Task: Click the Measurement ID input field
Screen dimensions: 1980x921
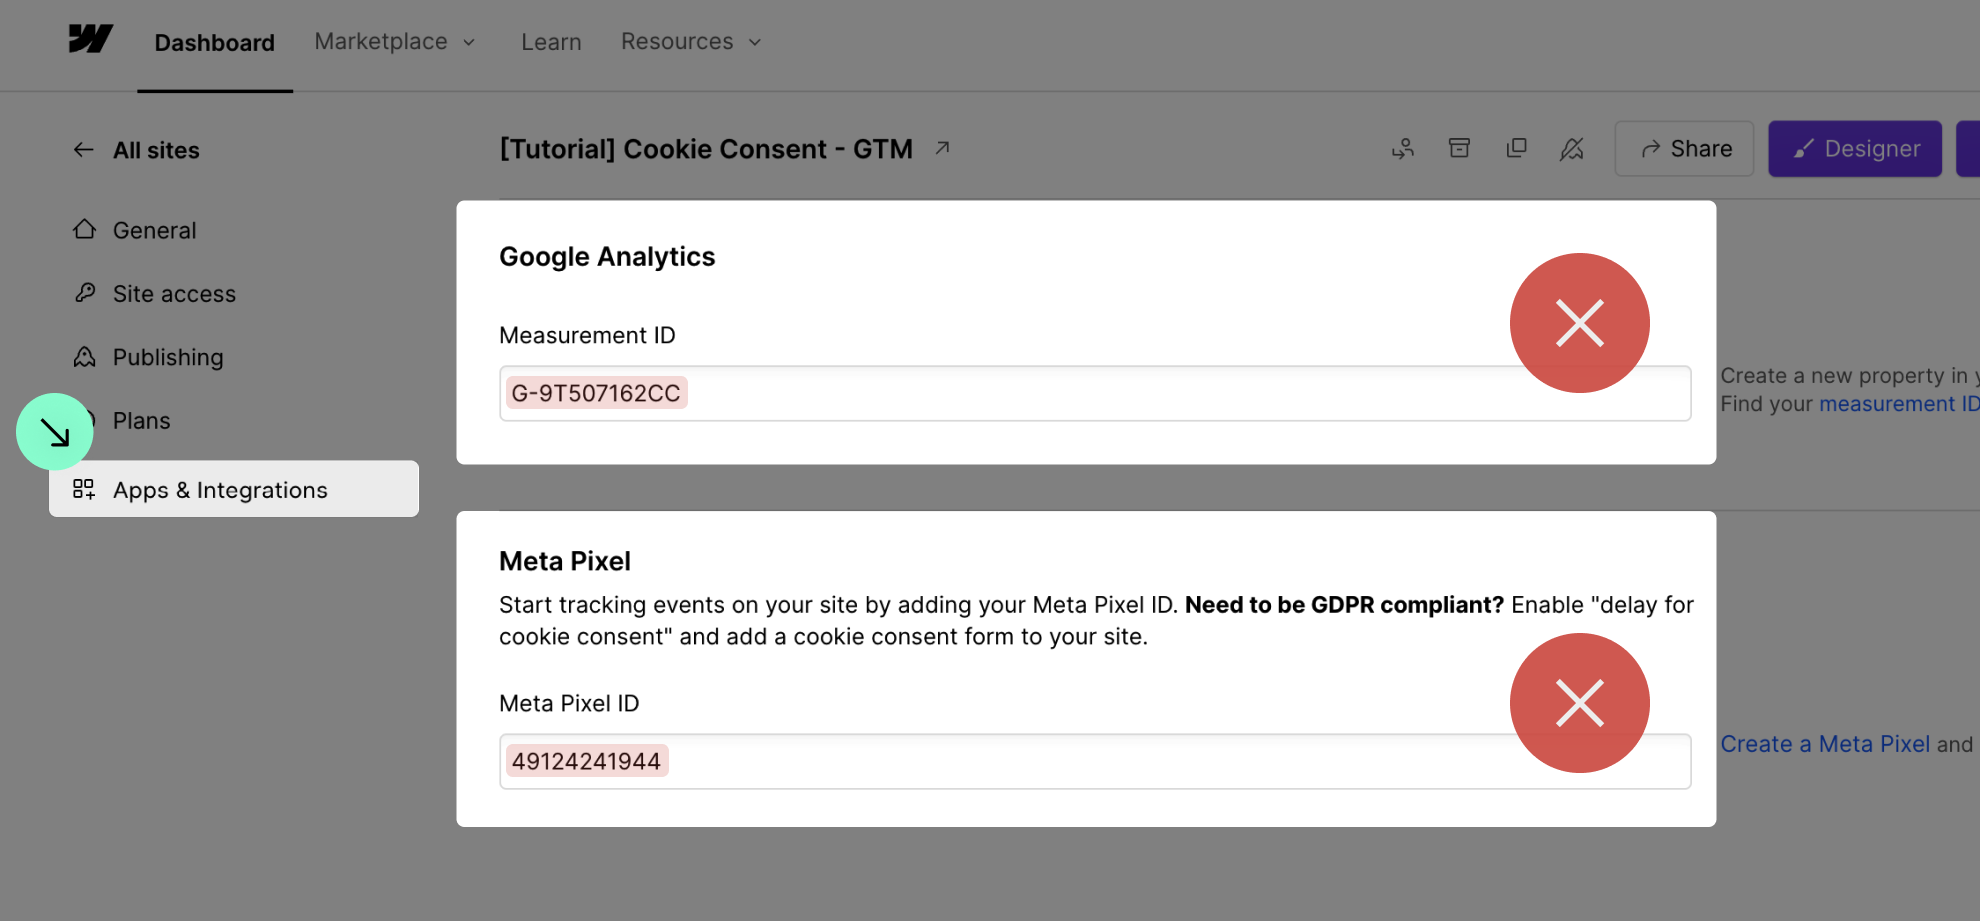Action: pyautogui.click(x=1095, y=393)
